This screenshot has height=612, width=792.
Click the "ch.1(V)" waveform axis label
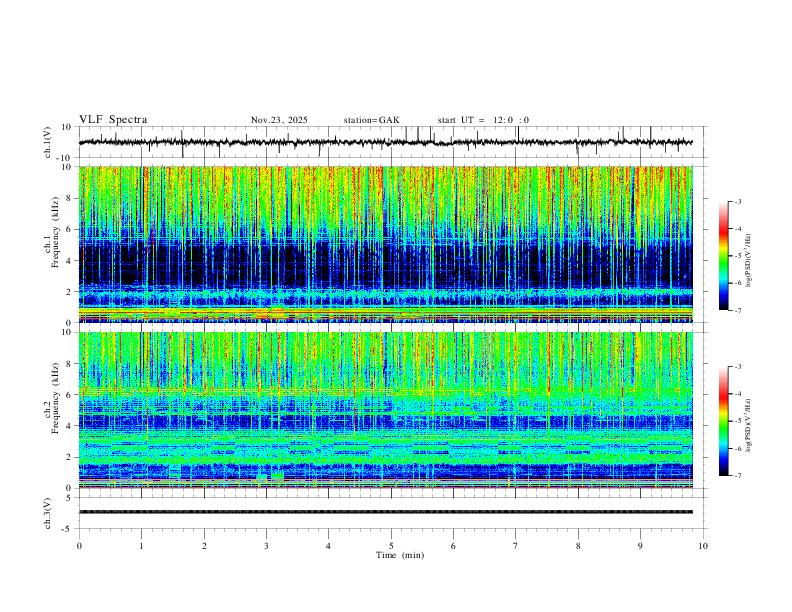(x=48, y=142)
